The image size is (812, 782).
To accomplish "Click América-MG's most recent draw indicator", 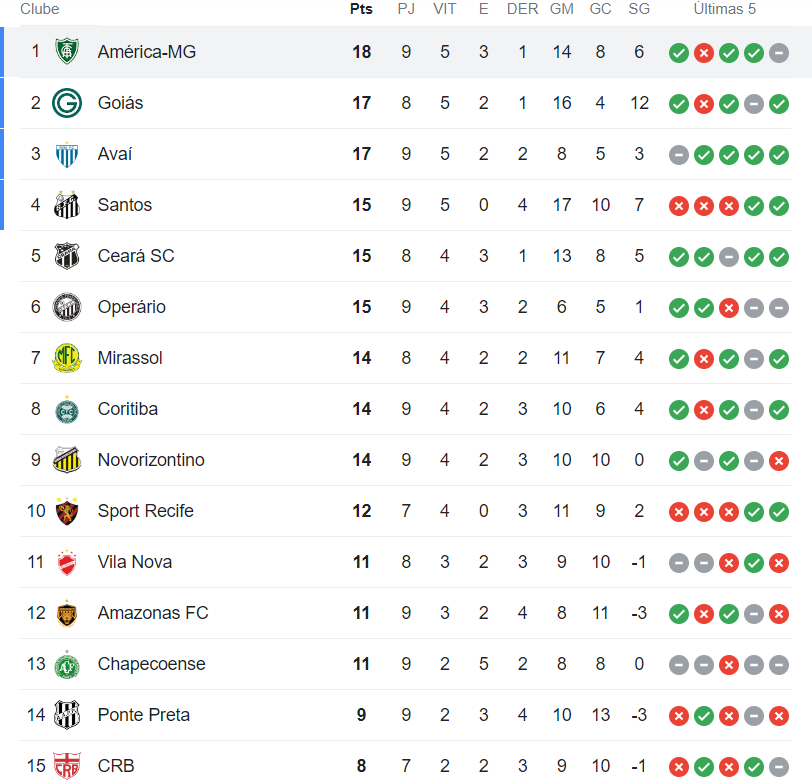I will [779, 53].
